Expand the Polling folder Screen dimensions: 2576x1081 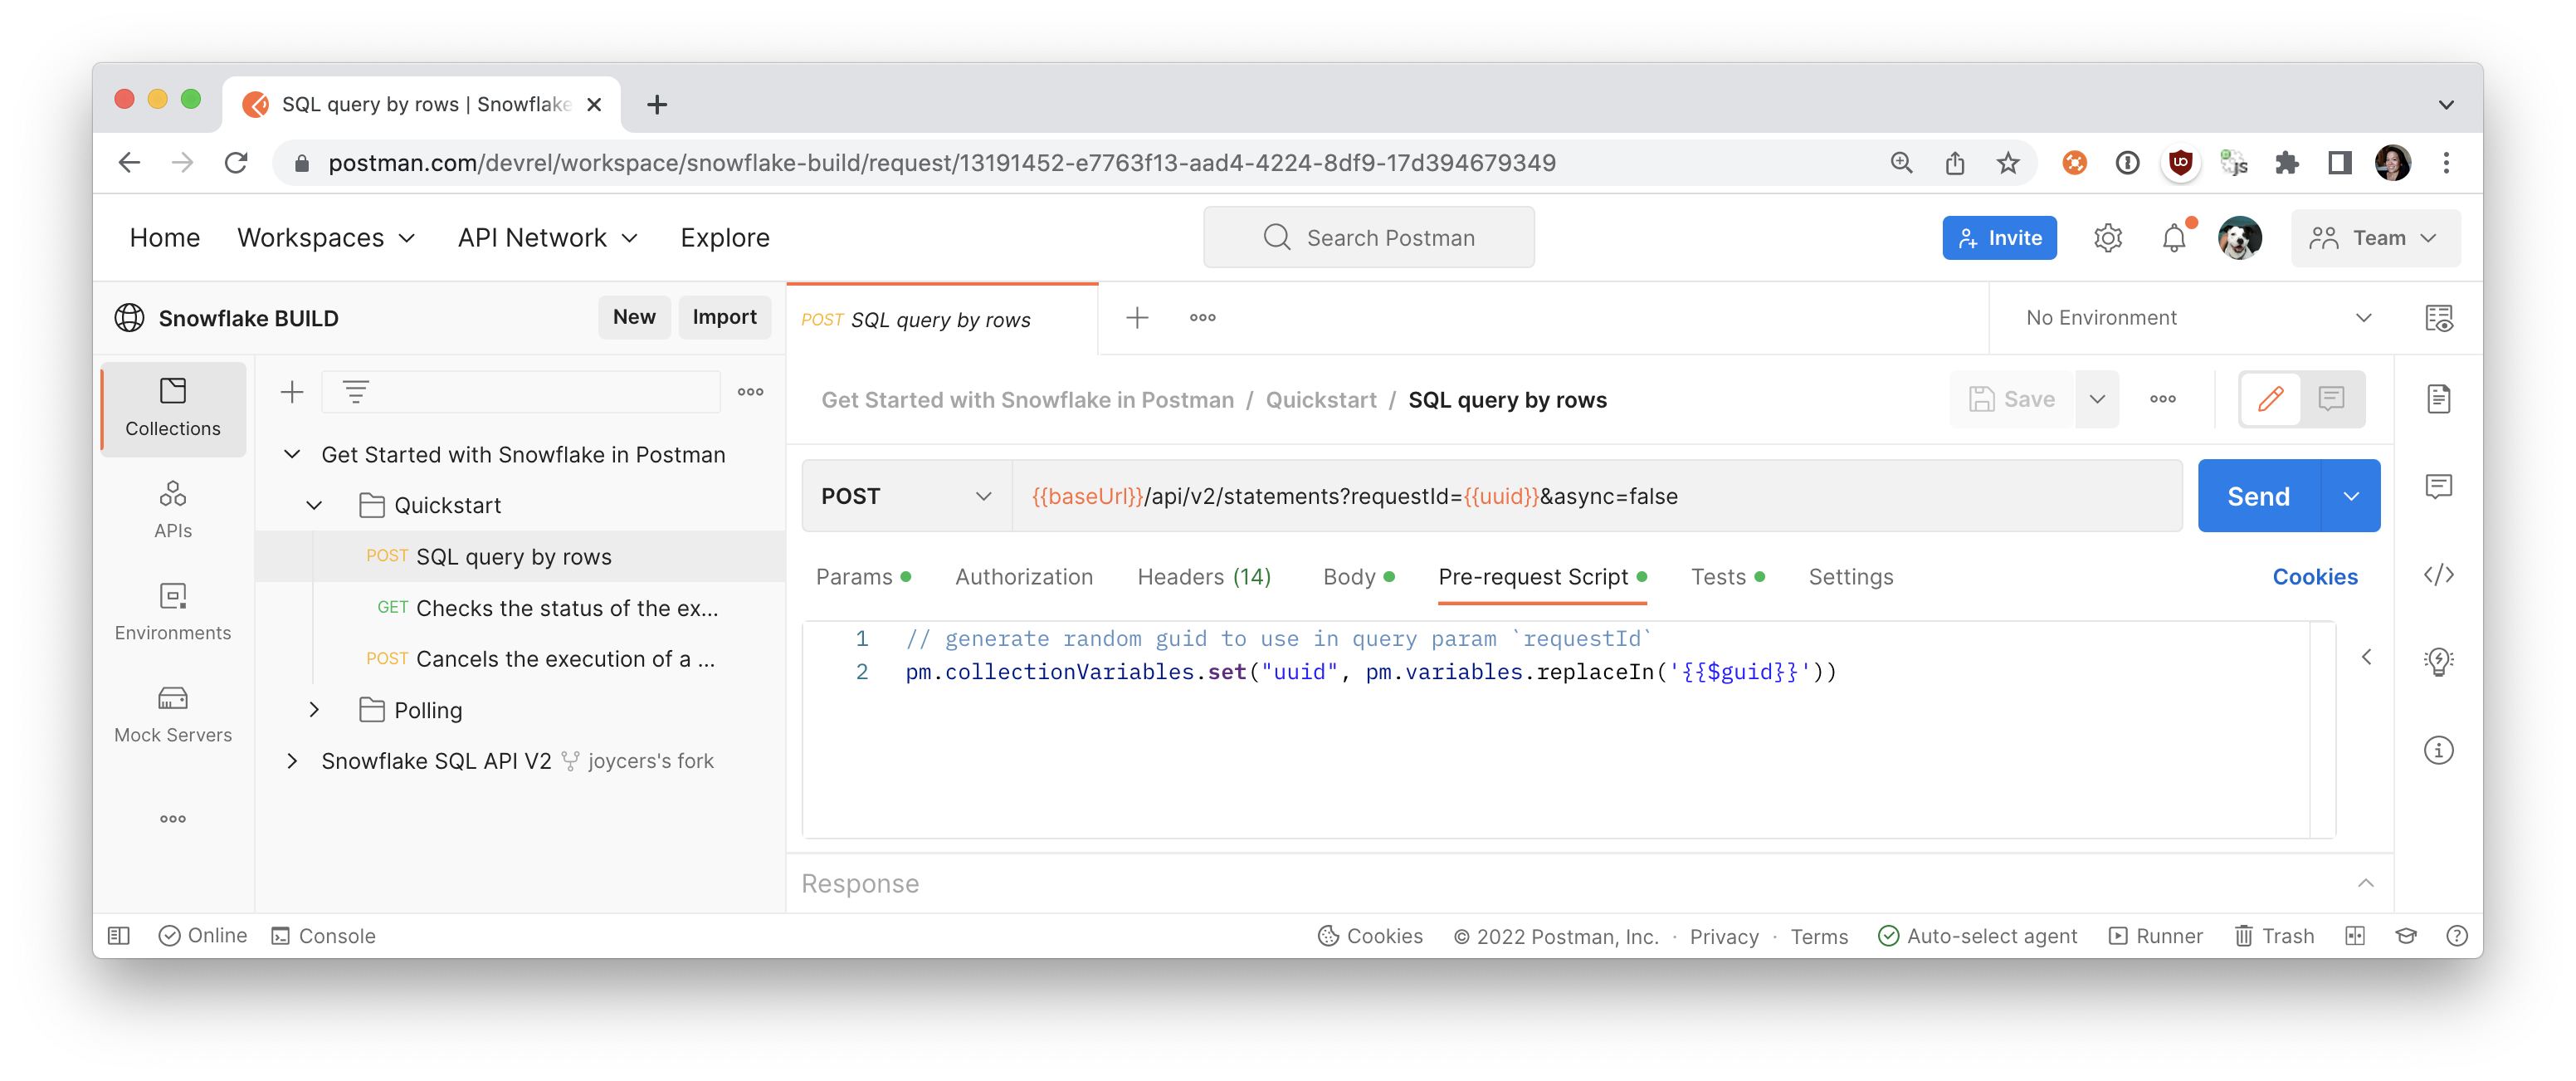314,710
